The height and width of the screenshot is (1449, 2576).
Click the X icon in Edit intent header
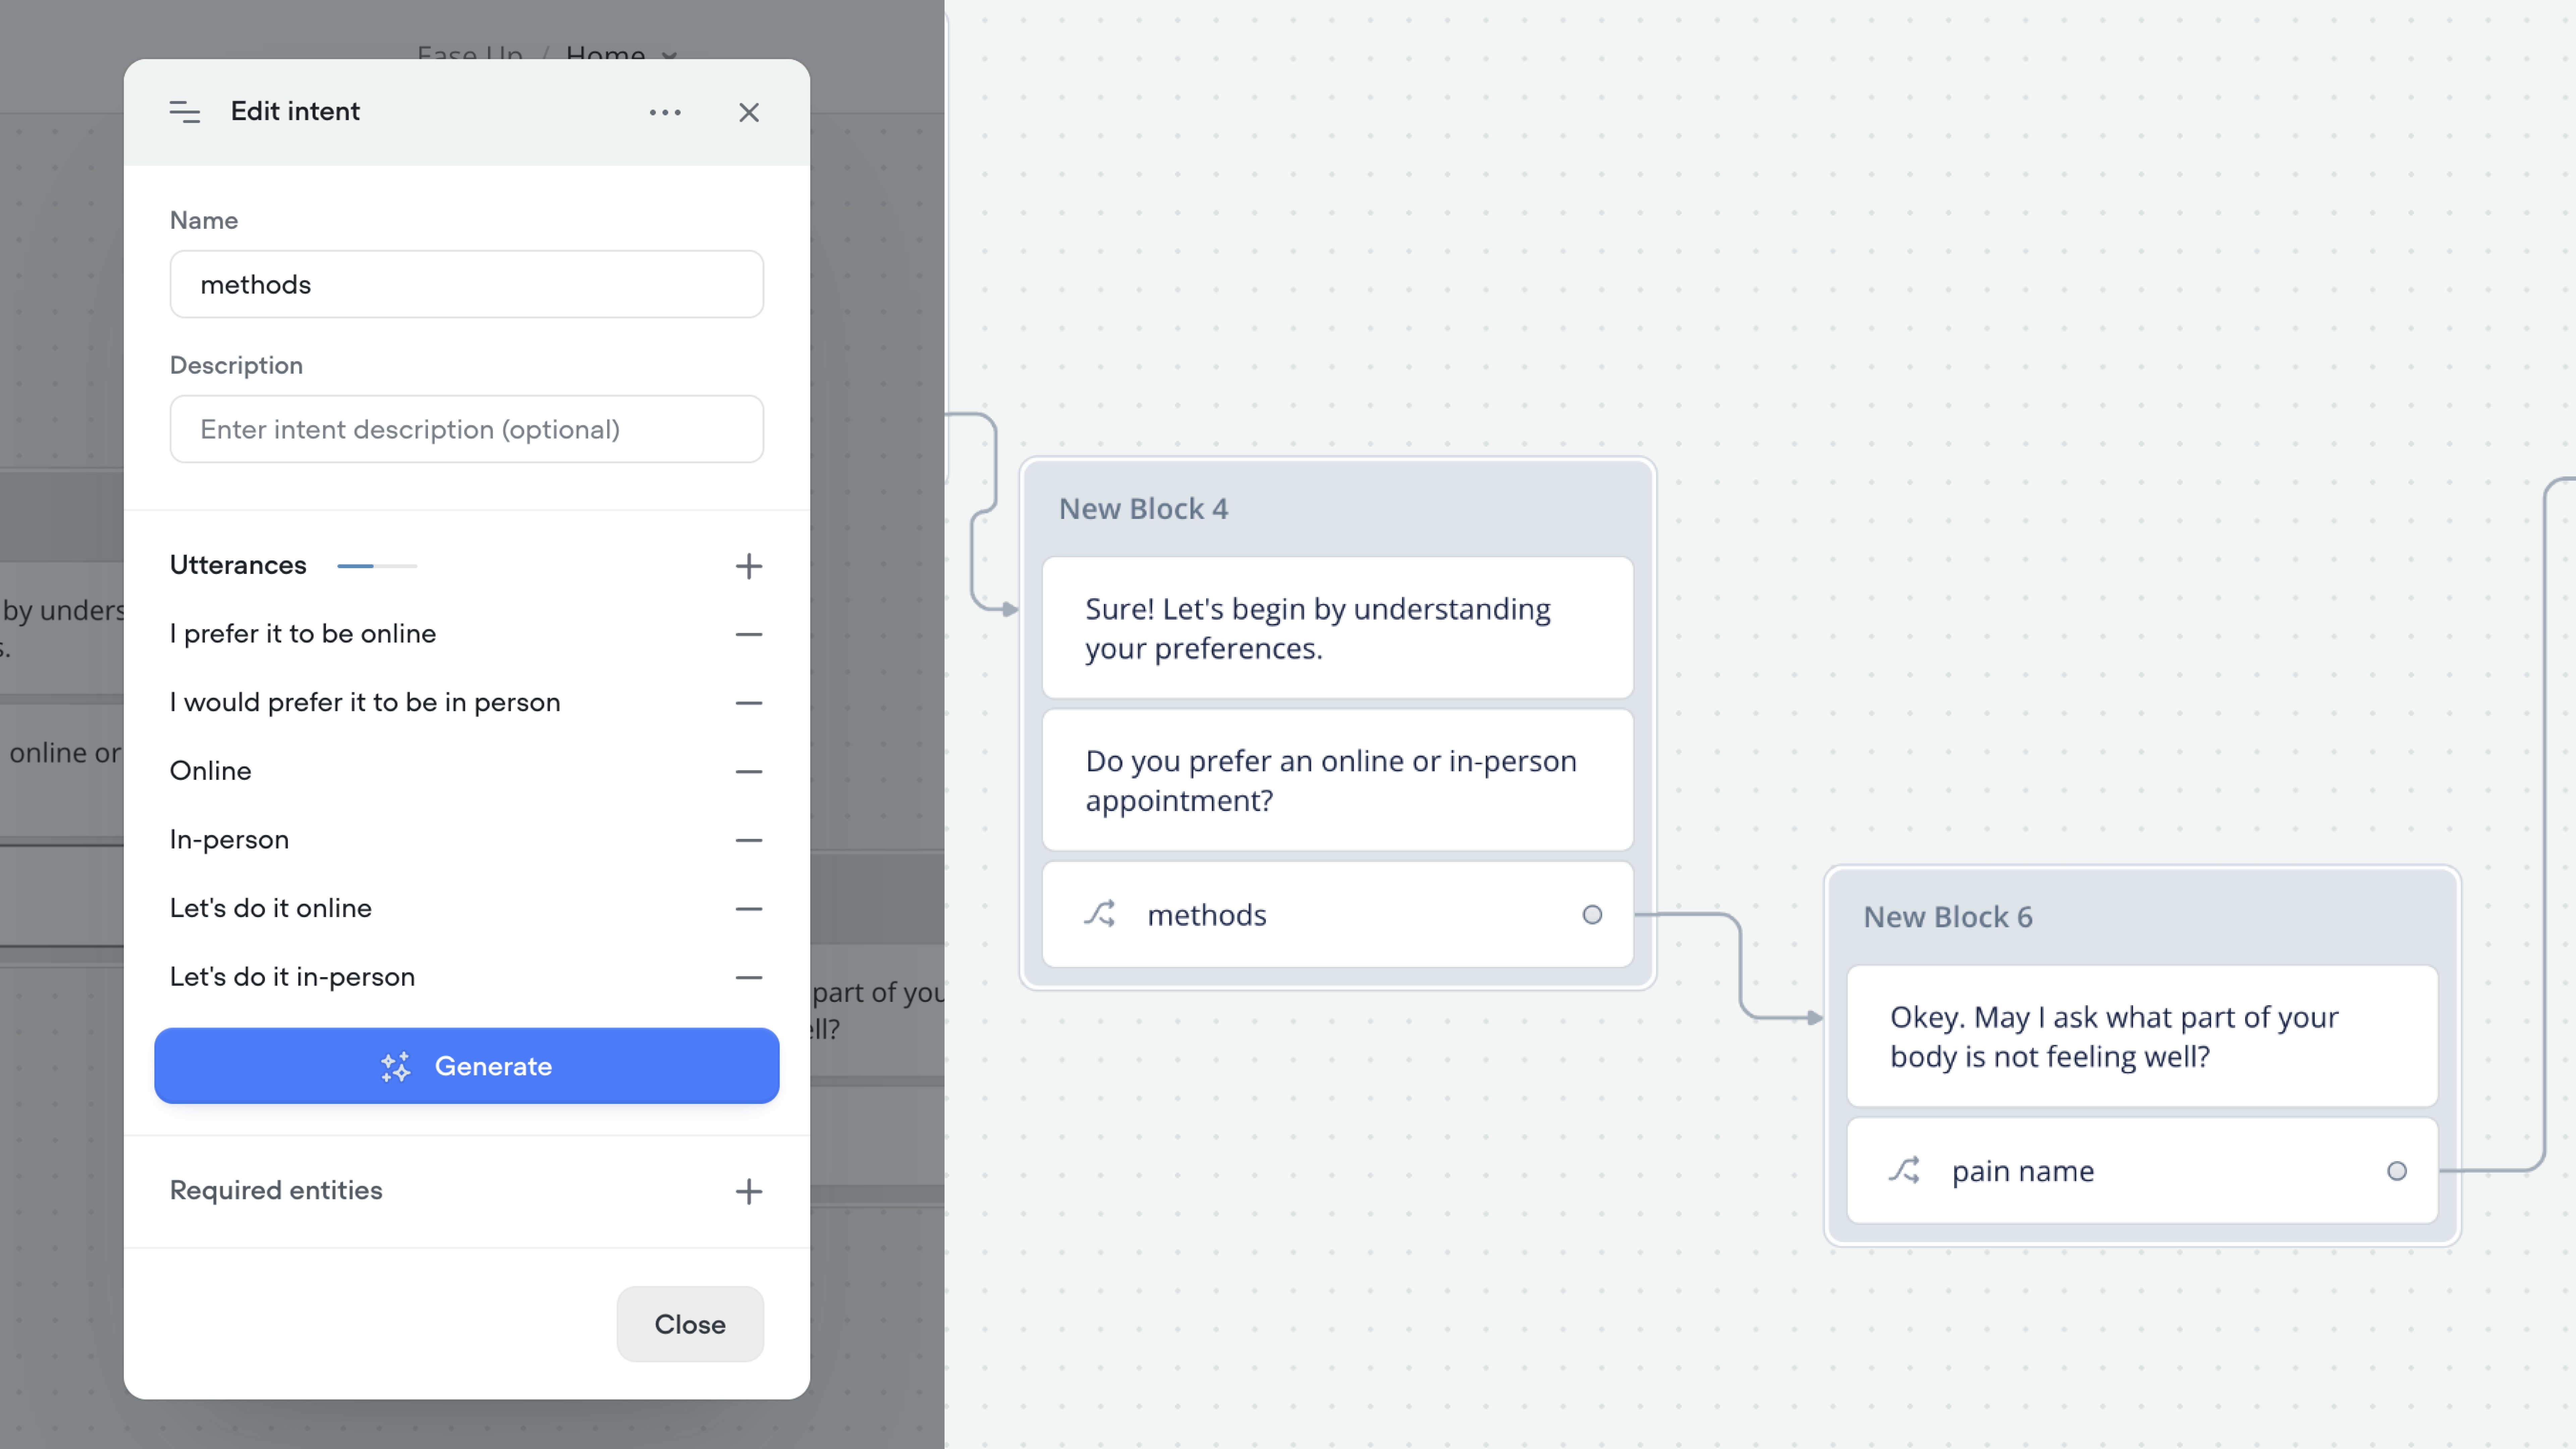click(x=749, y=112)
